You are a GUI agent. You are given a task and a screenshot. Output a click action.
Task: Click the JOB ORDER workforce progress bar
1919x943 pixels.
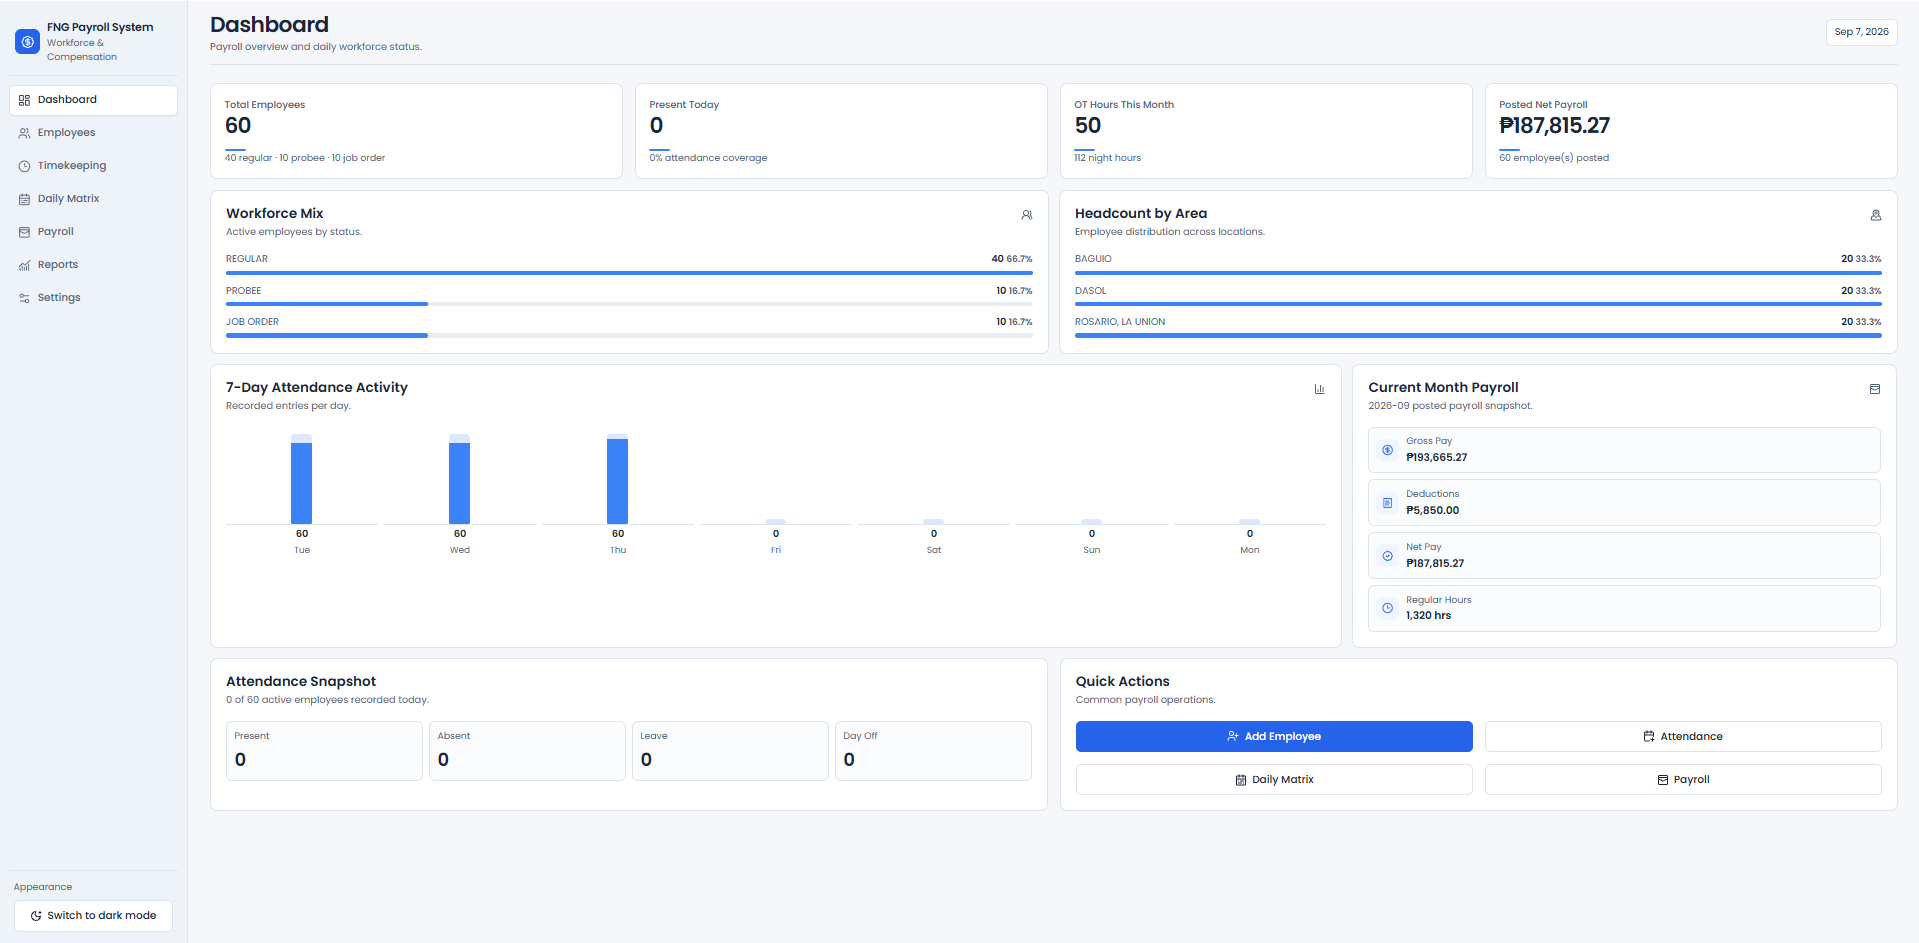629,336
